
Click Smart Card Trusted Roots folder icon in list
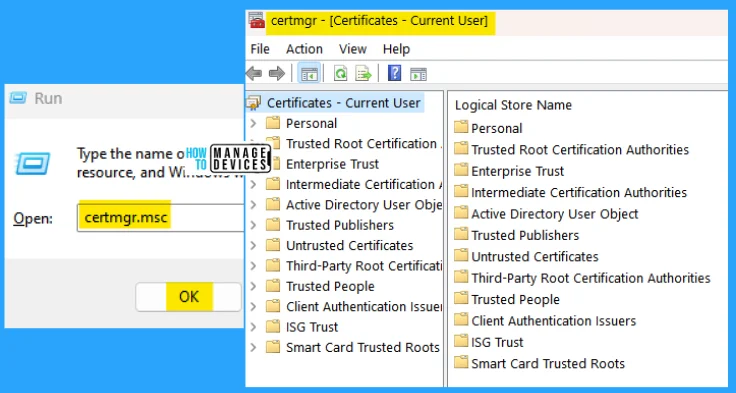tap(461, 363)
